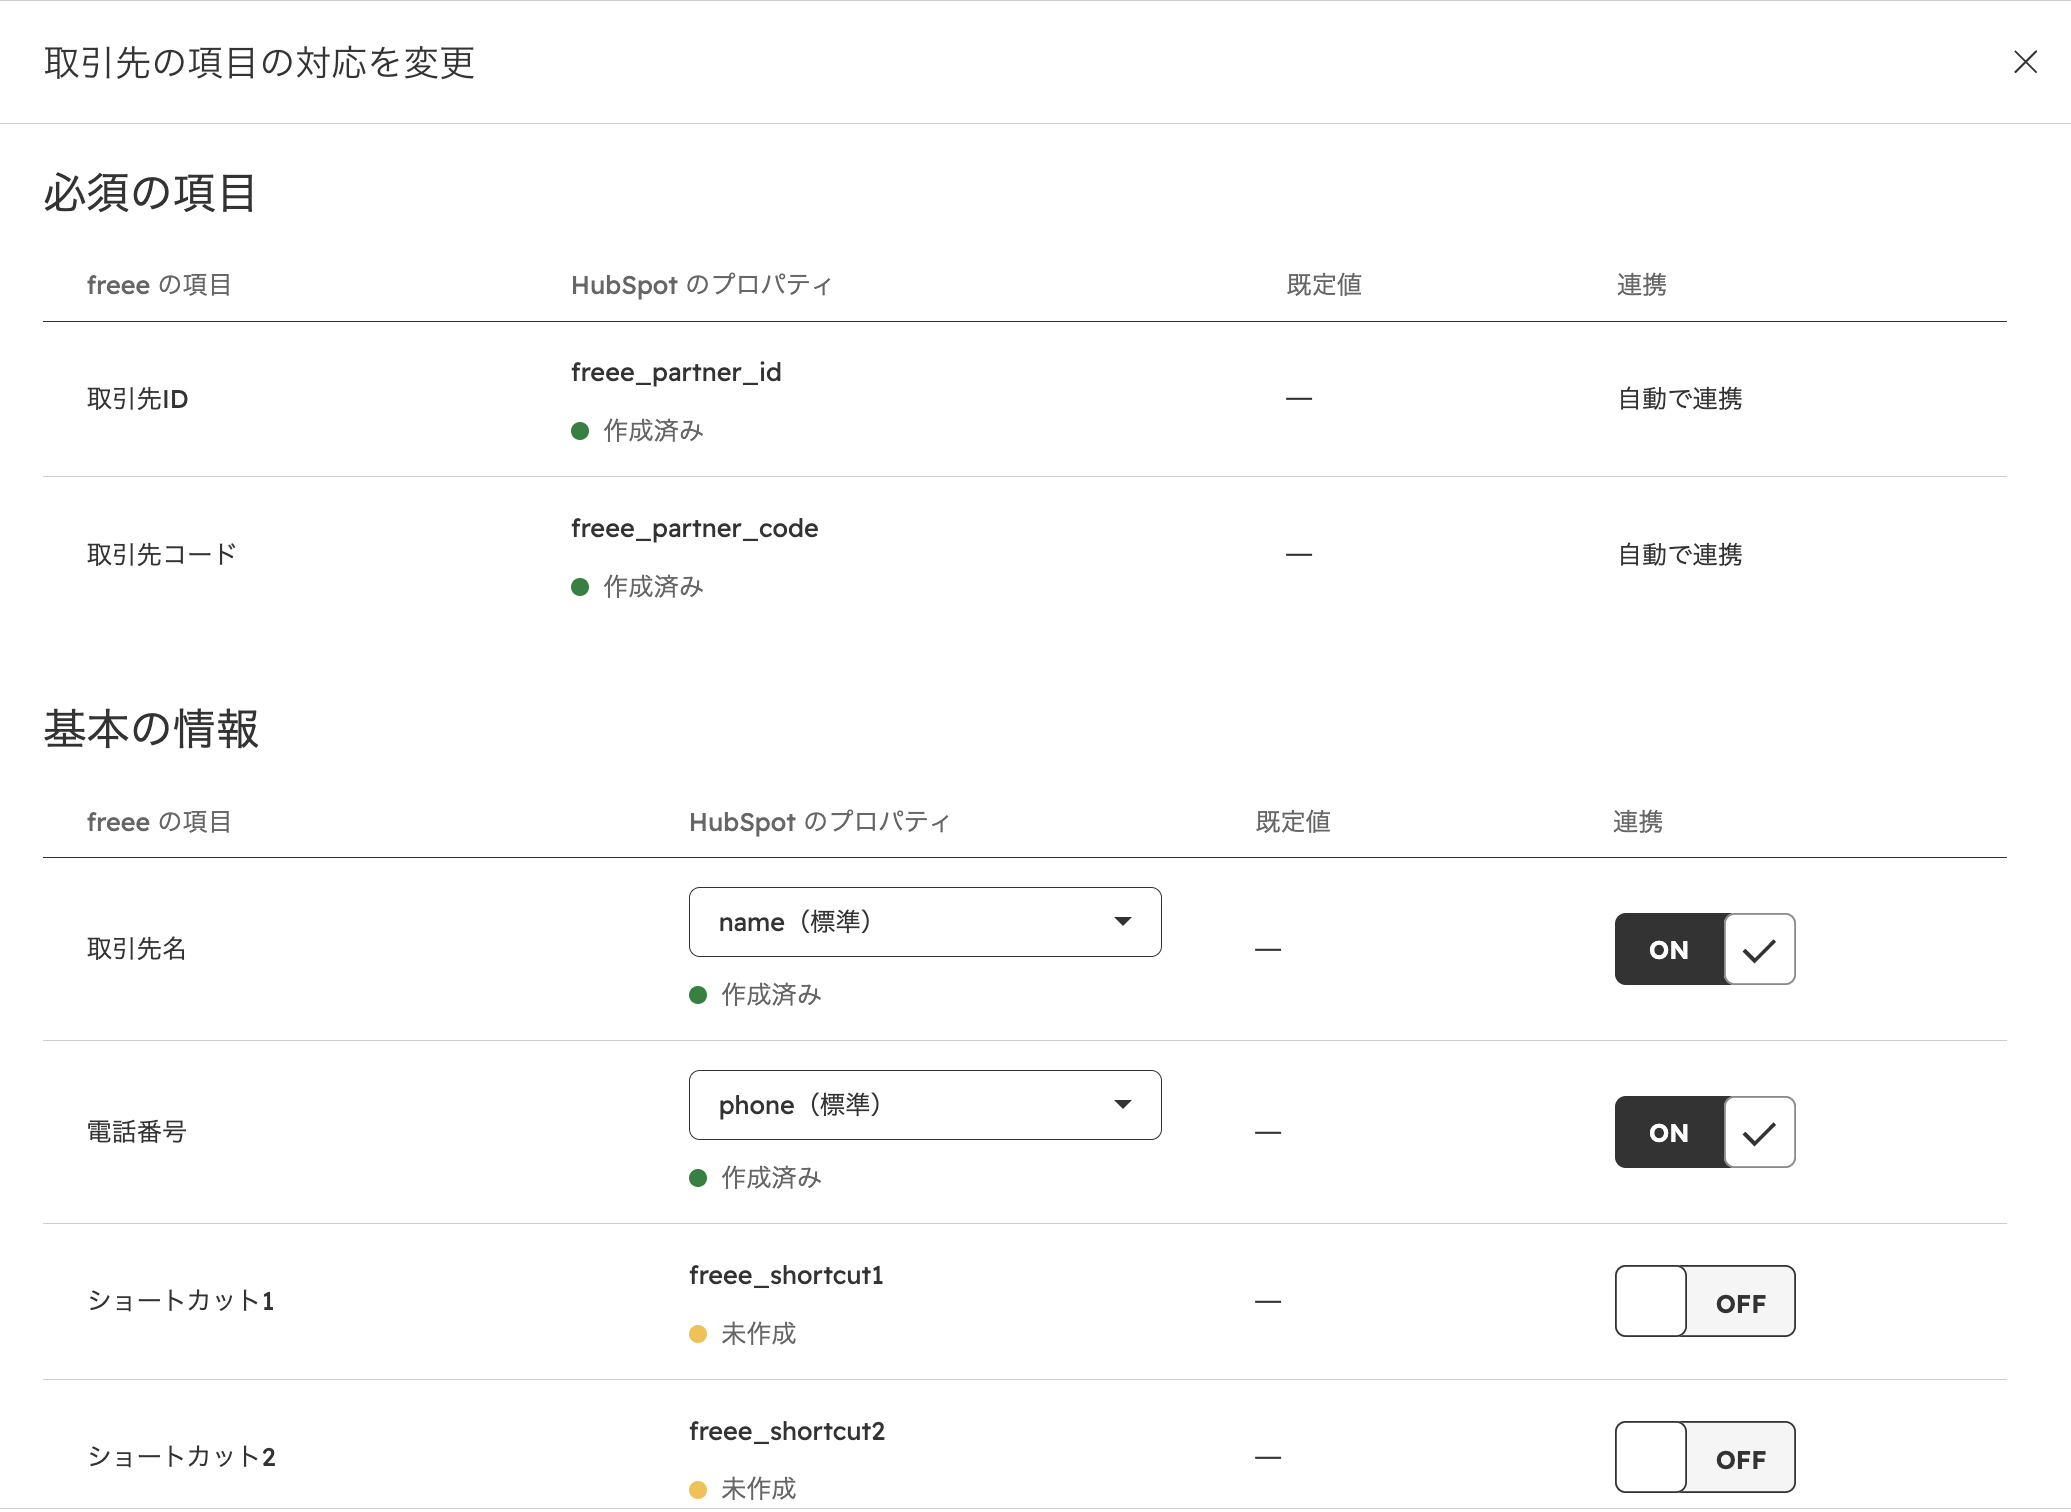Open the phone（標準） property dropdown
Screen dimensions: 2071x1512
click(x=925, y=1105)
